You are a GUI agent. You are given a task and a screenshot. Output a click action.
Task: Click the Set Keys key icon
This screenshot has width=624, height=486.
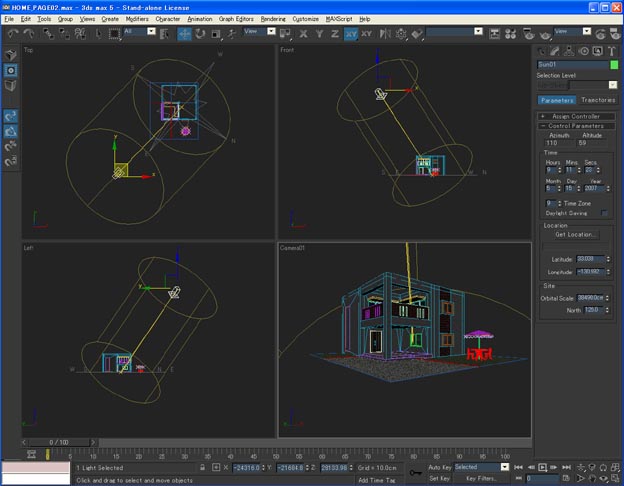click(x=415, y=473)
